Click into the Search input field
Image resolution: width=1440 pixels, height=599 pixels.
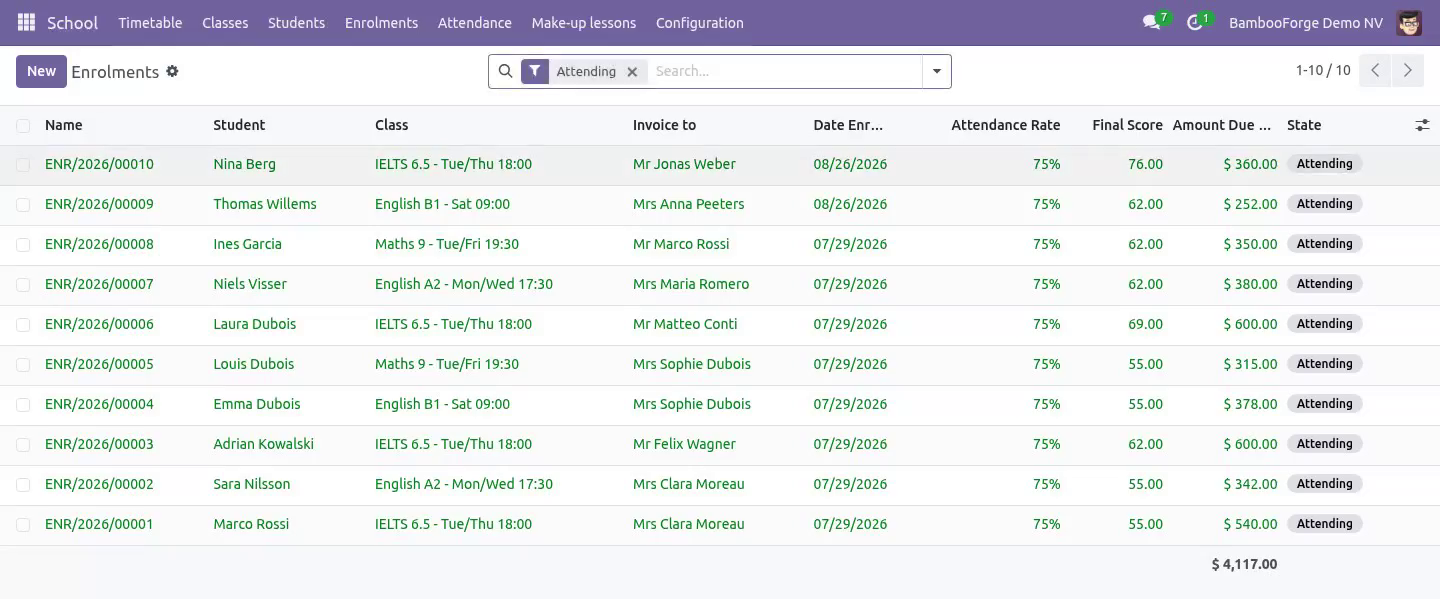pos(785,71)
